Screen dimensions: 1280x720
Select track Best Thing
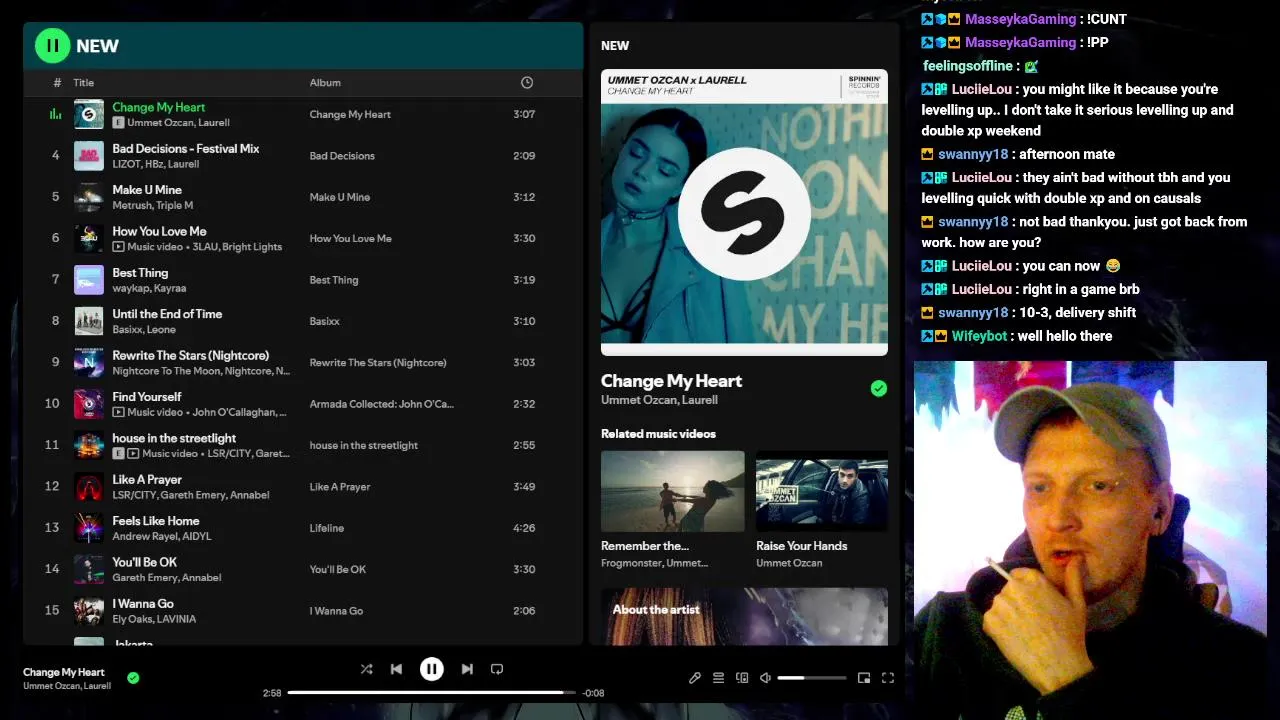click(140, 273)
